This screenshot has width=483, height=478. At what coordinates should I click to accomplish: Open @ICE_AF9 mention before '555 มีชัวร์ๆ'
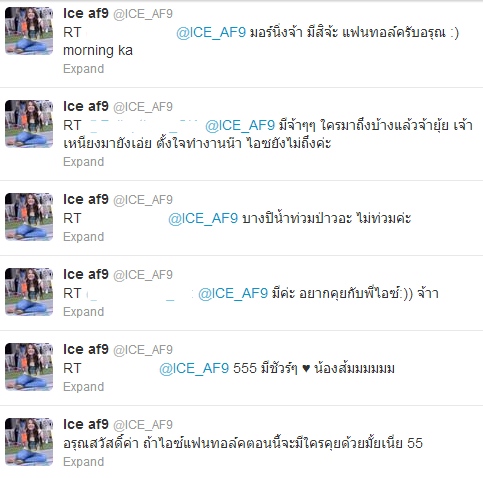[194, 368]
